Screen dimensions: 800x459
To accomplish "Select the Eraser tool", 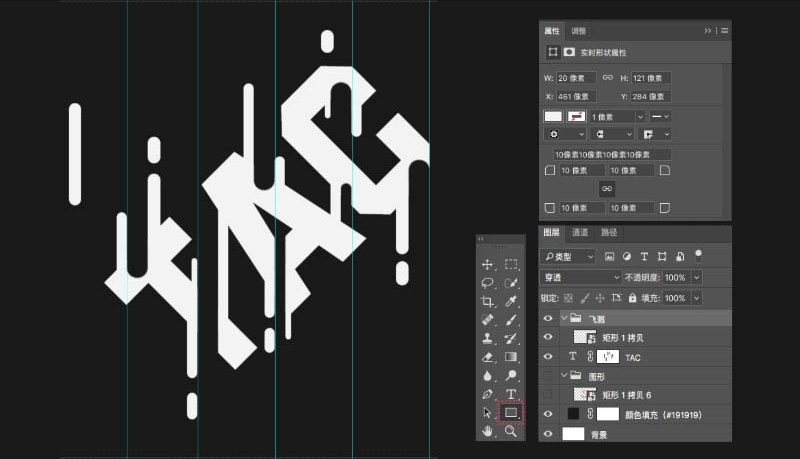I will (x=487, y=357).
